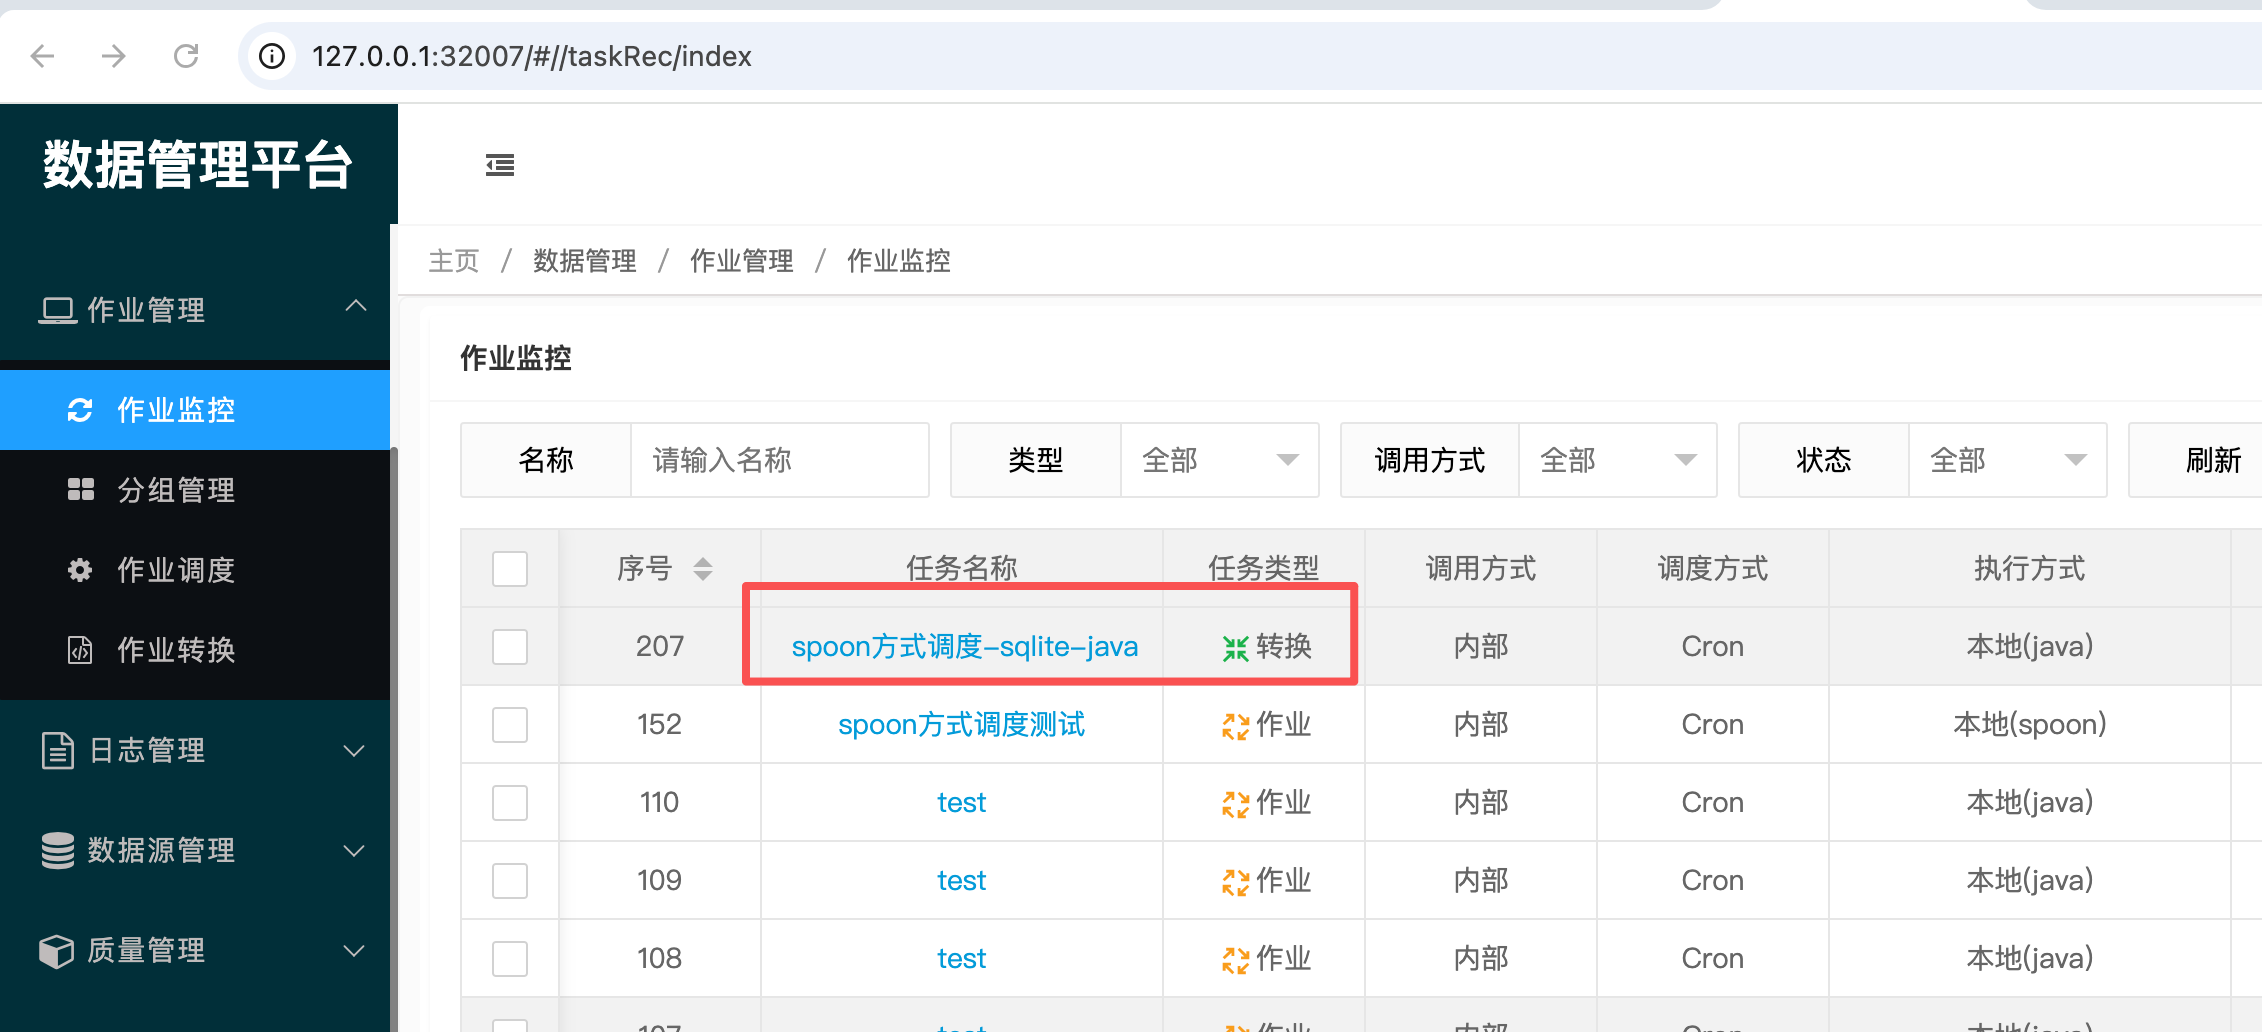Click the 作业监控 panel heading
The width and height of the screenshot is (2262, 1032).
(x=516, y=358)
